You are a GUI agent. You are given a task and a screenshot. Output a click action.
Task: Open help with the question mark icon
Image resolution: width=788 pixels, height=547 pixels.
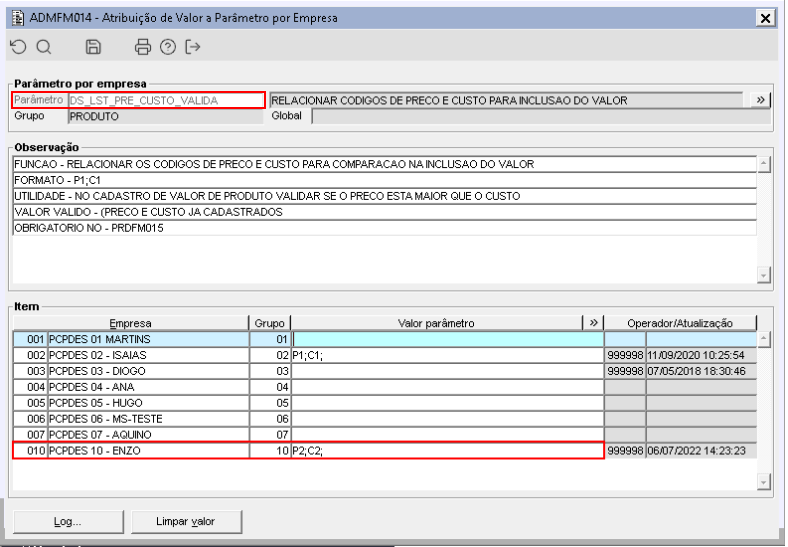[x=168, y=47]
